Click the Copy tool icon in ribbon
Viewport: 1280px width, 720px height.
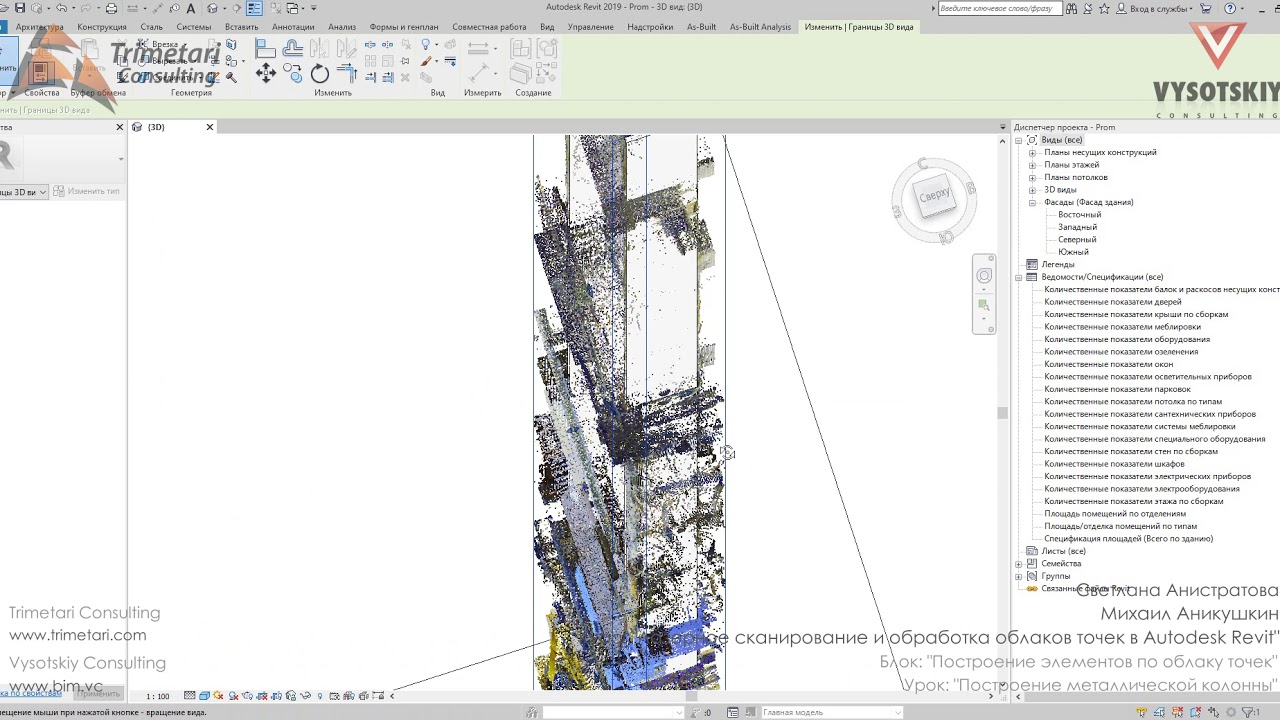[x=293, y=73]
